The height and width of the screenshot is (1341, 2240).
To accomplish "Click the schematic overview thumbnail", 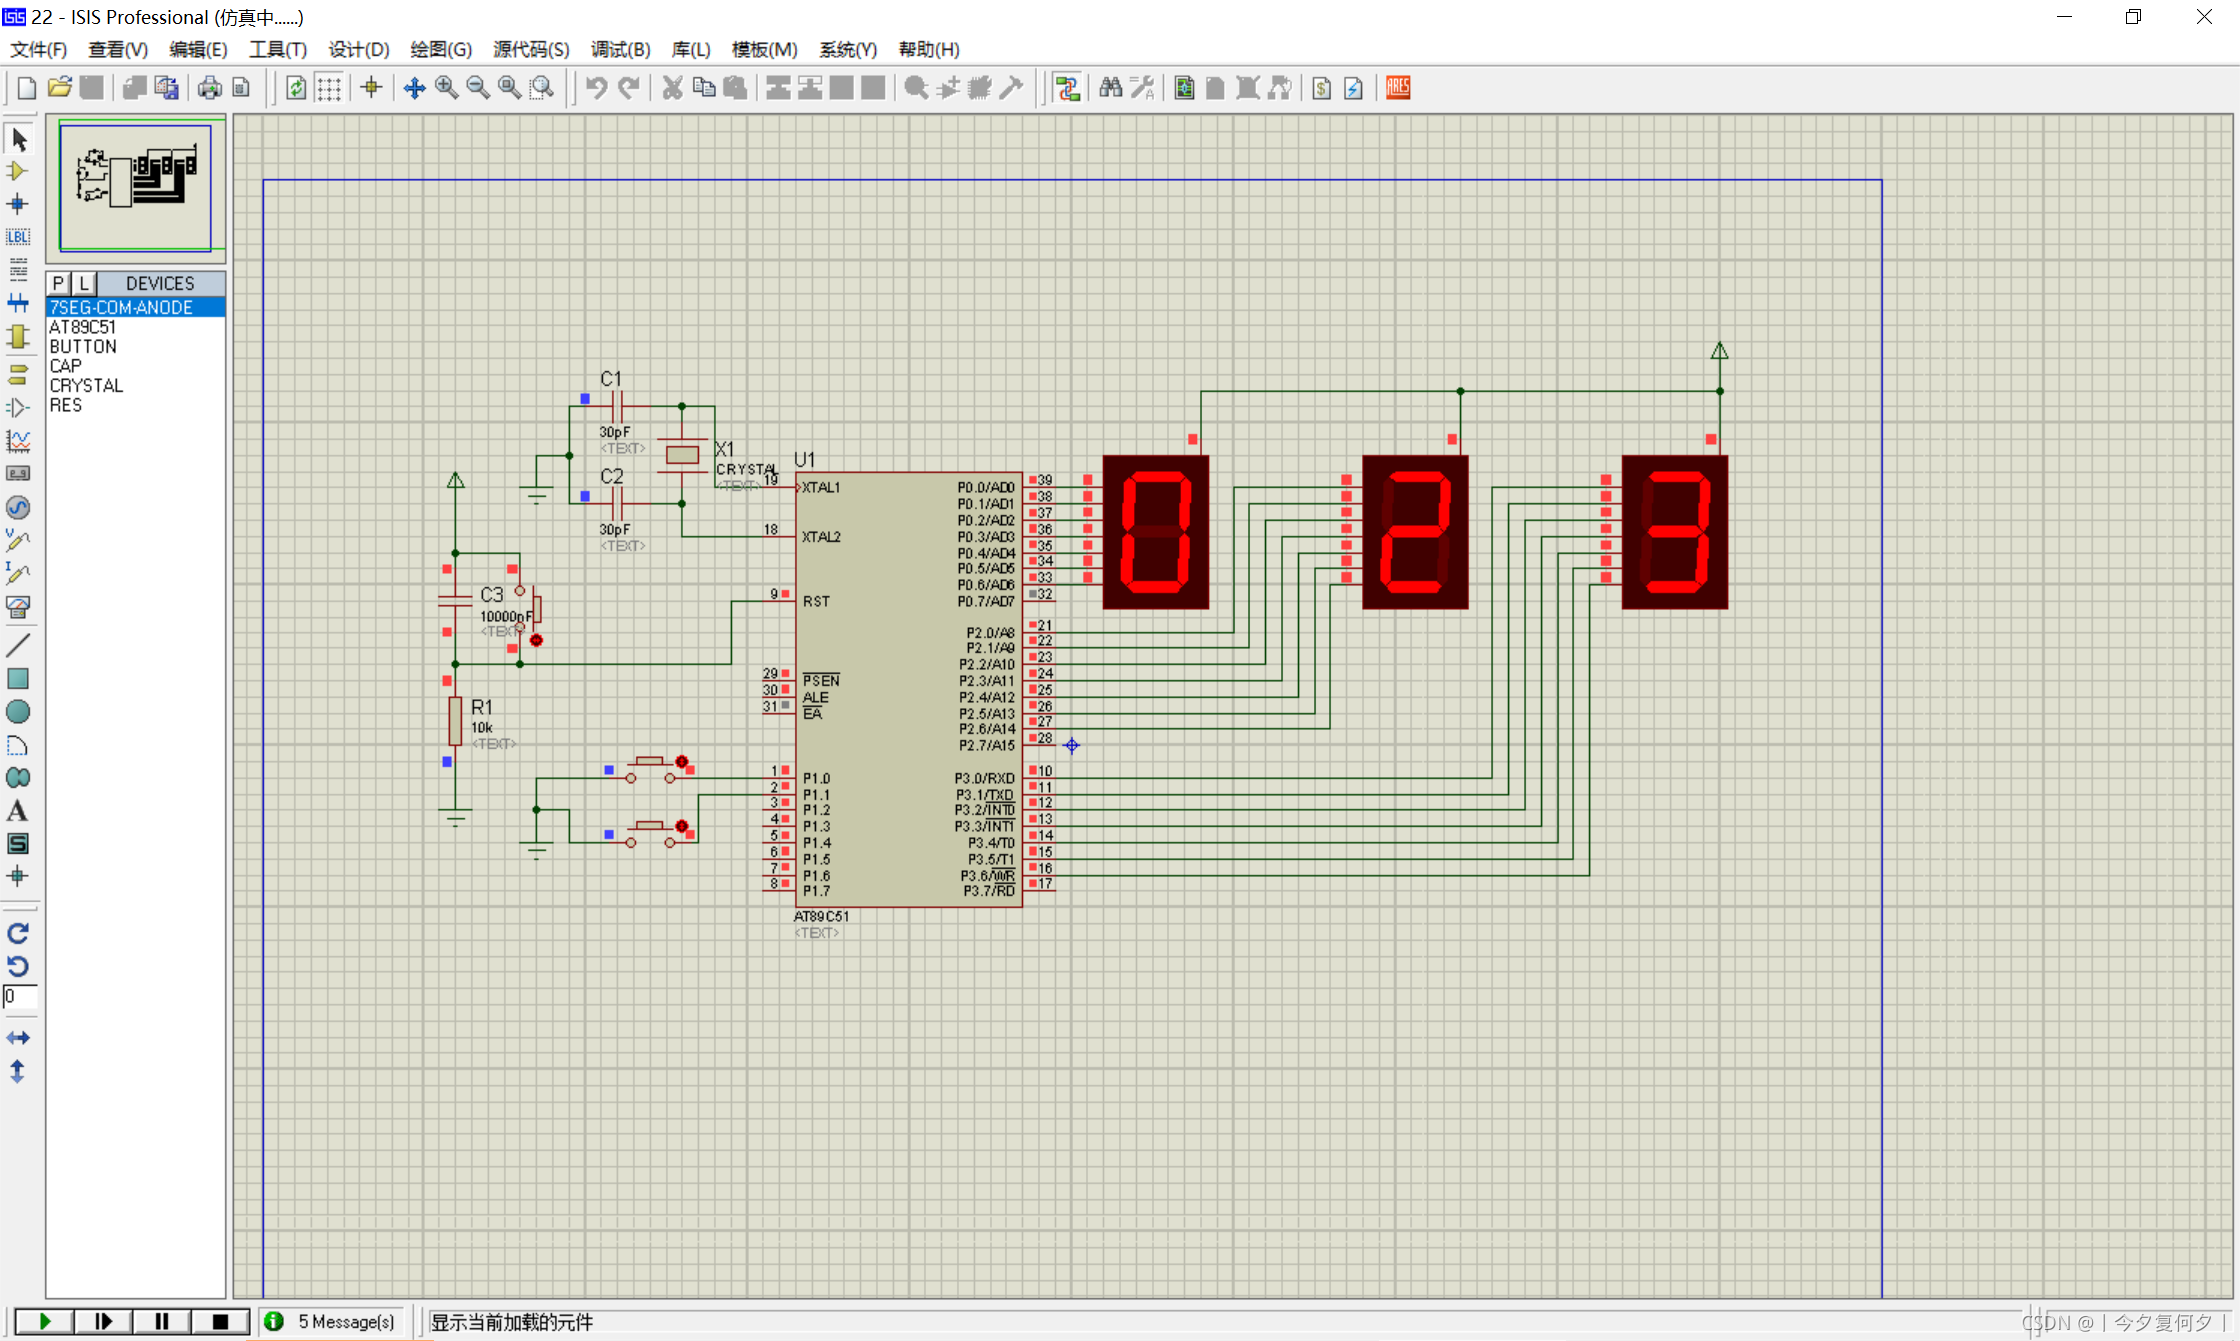I will pos(136,184).
